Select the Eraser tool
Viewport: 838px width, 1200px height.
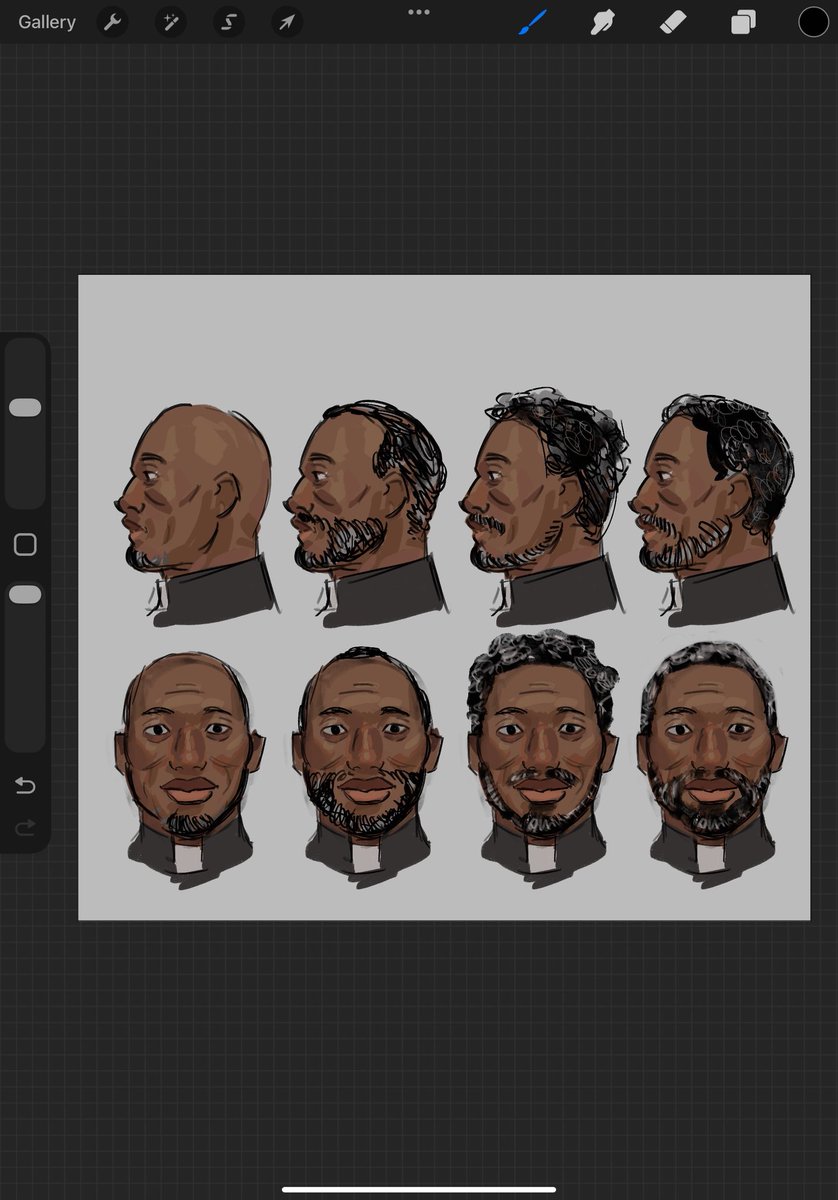click(x=673, y=22)
